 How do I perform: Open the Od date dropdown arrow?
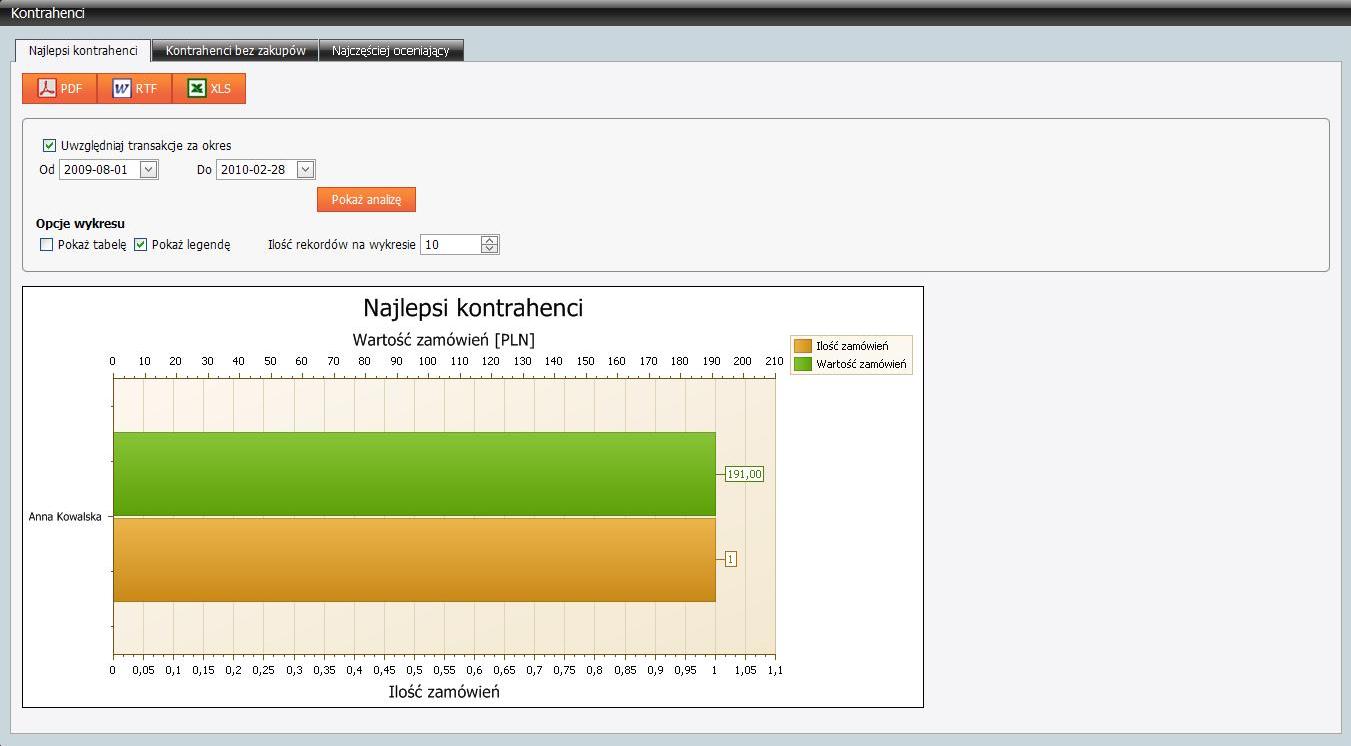coord(148,169)
